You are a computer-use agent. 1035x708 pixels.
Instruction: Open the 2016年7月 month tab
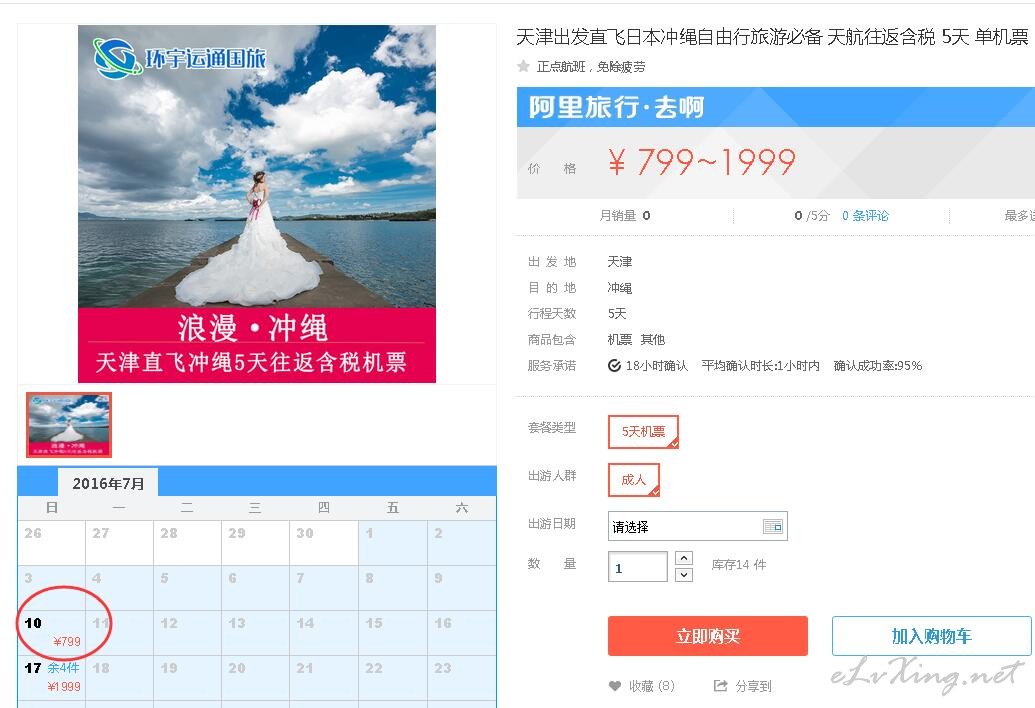[108, 483]
